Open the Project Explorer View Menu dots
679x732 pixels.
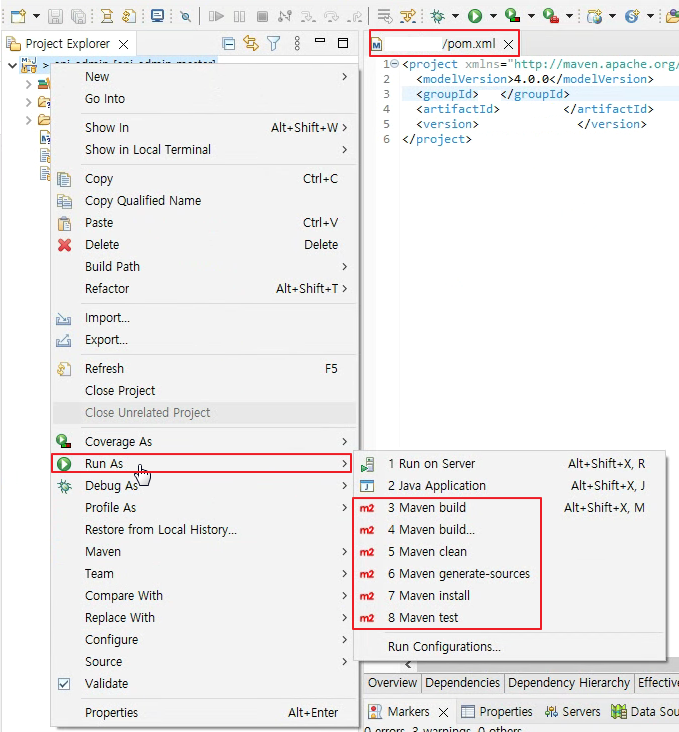pyautogui.click(x=297, y=44)
